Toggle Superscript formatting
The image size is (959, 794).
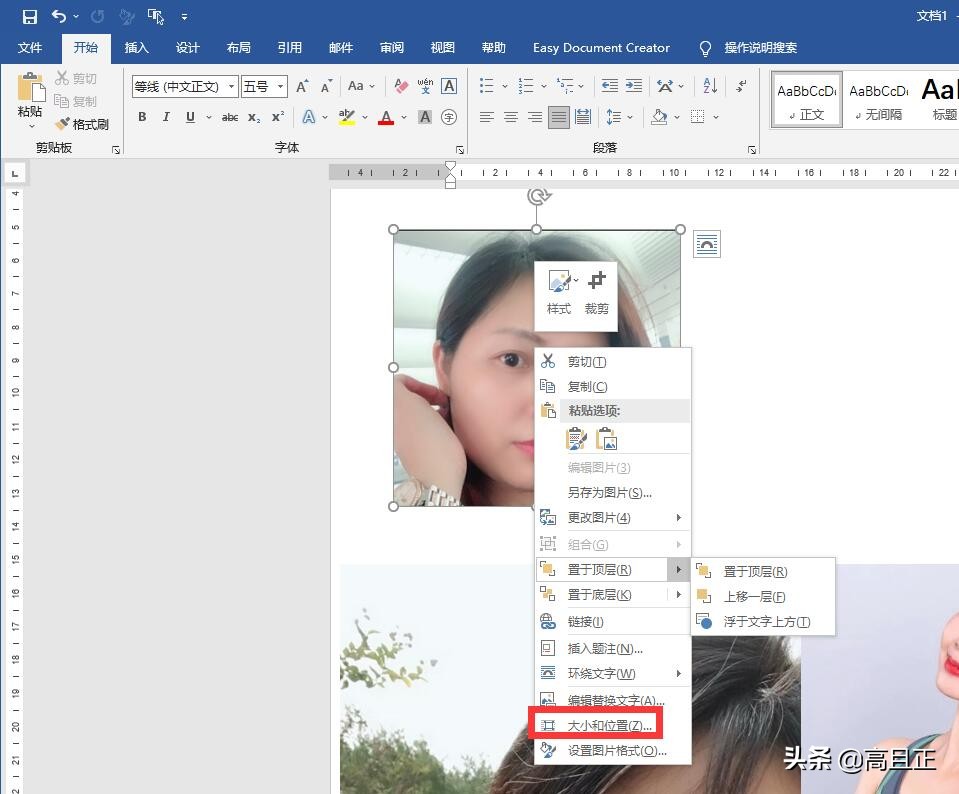click(278, 116)
